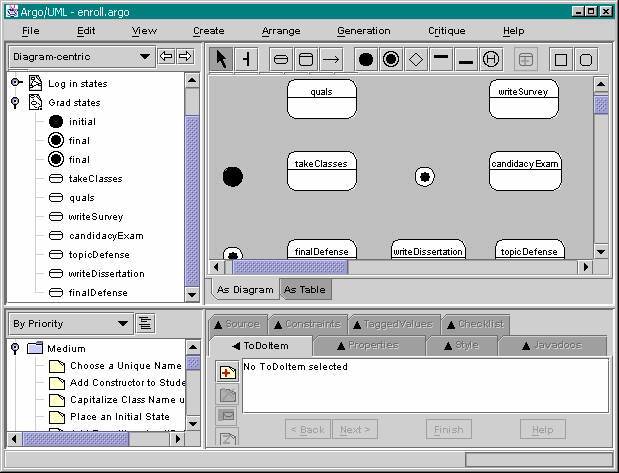Select the Transition arrow tool
The image size is (619, 473).
(x=331, y=60)
